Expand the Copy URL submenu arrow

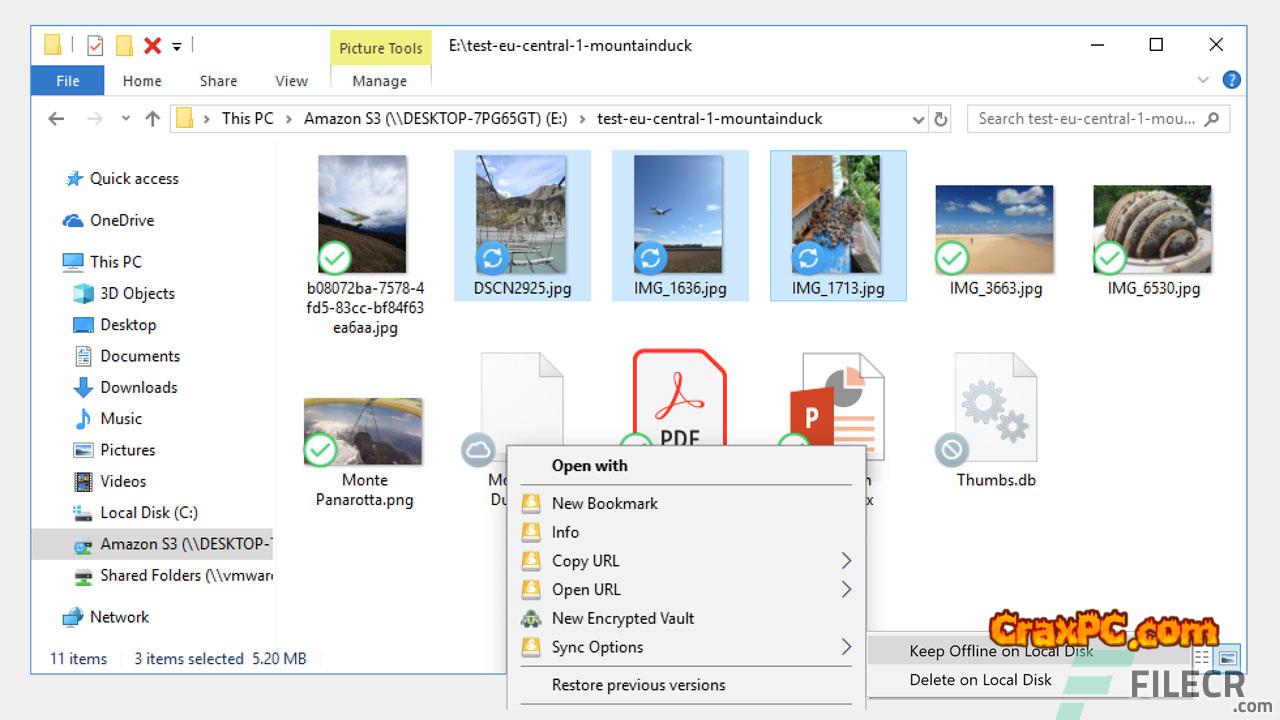(846, 560)
